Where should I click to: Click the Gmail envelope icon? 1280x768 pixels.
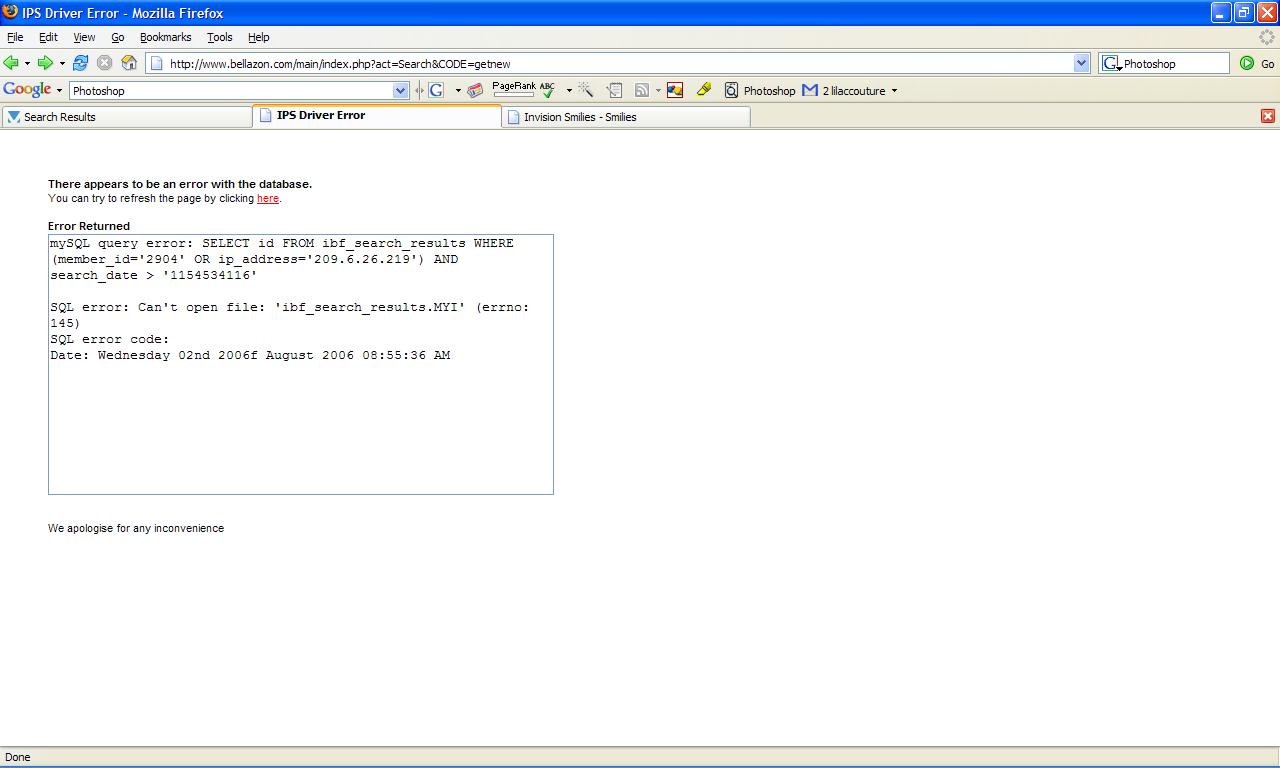pyautogui.click(x=810, y=90)
